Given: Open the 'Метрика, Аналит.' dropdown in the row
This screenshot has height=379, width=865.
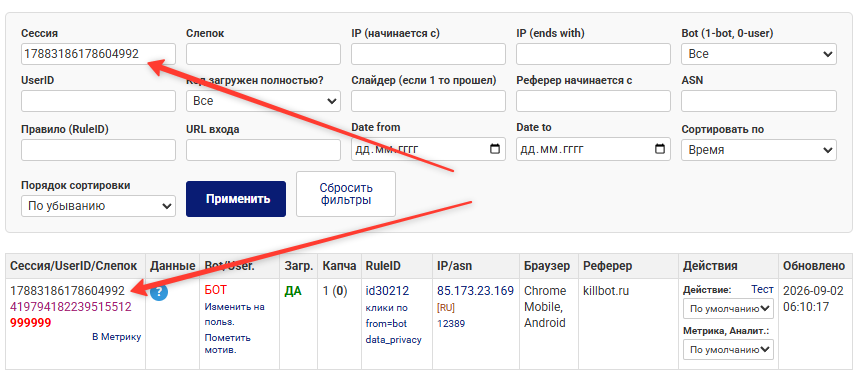Looking at the screenshot, I should click(728, 349).
